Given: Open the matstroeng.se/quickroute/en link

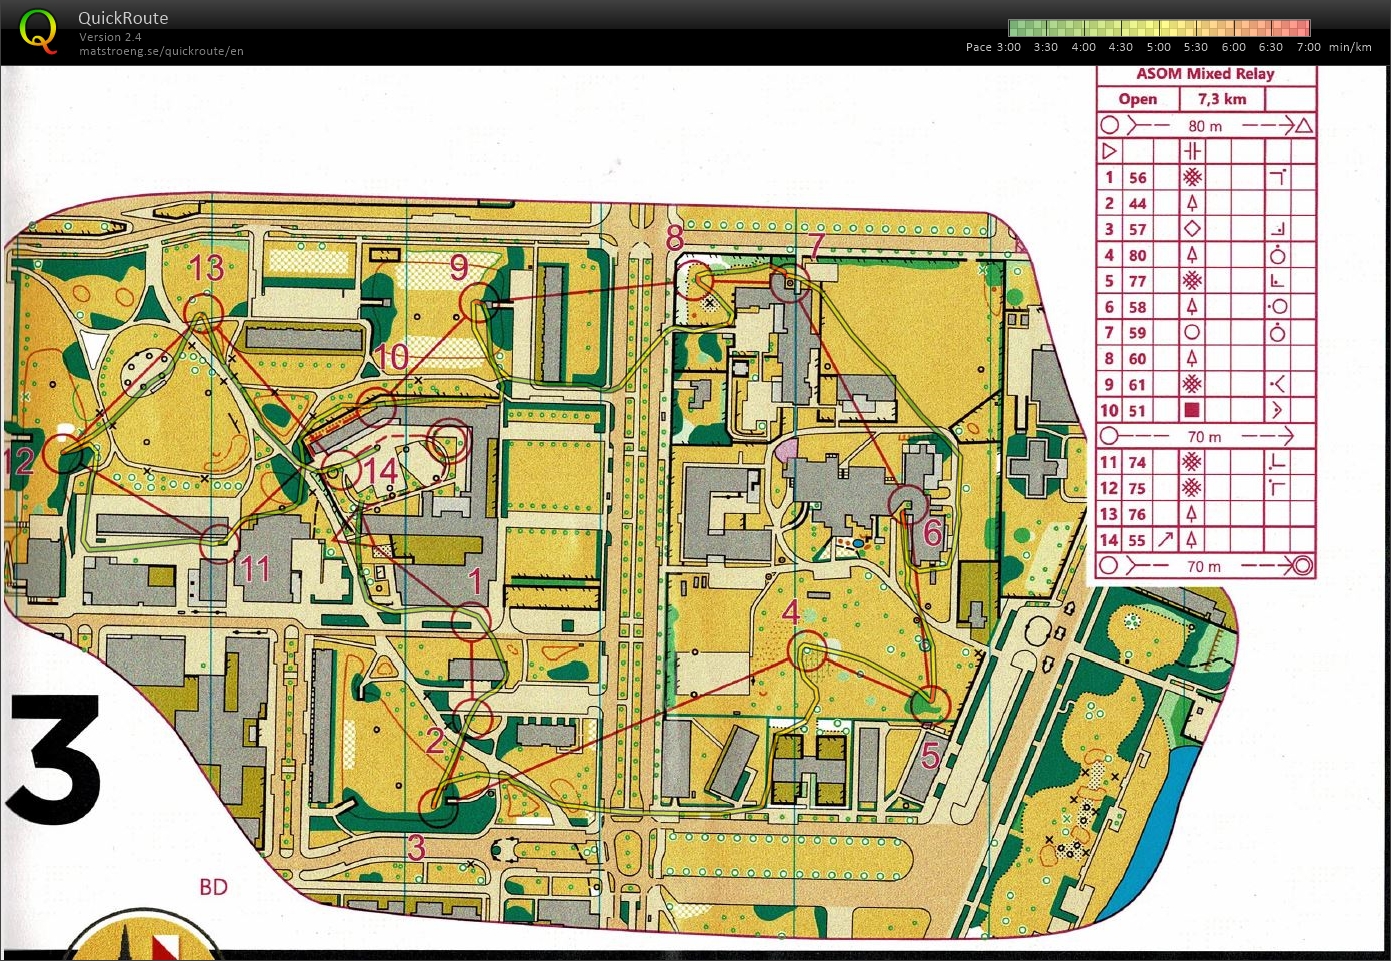Looking at the screenshot, I should [x=161, y=51].
